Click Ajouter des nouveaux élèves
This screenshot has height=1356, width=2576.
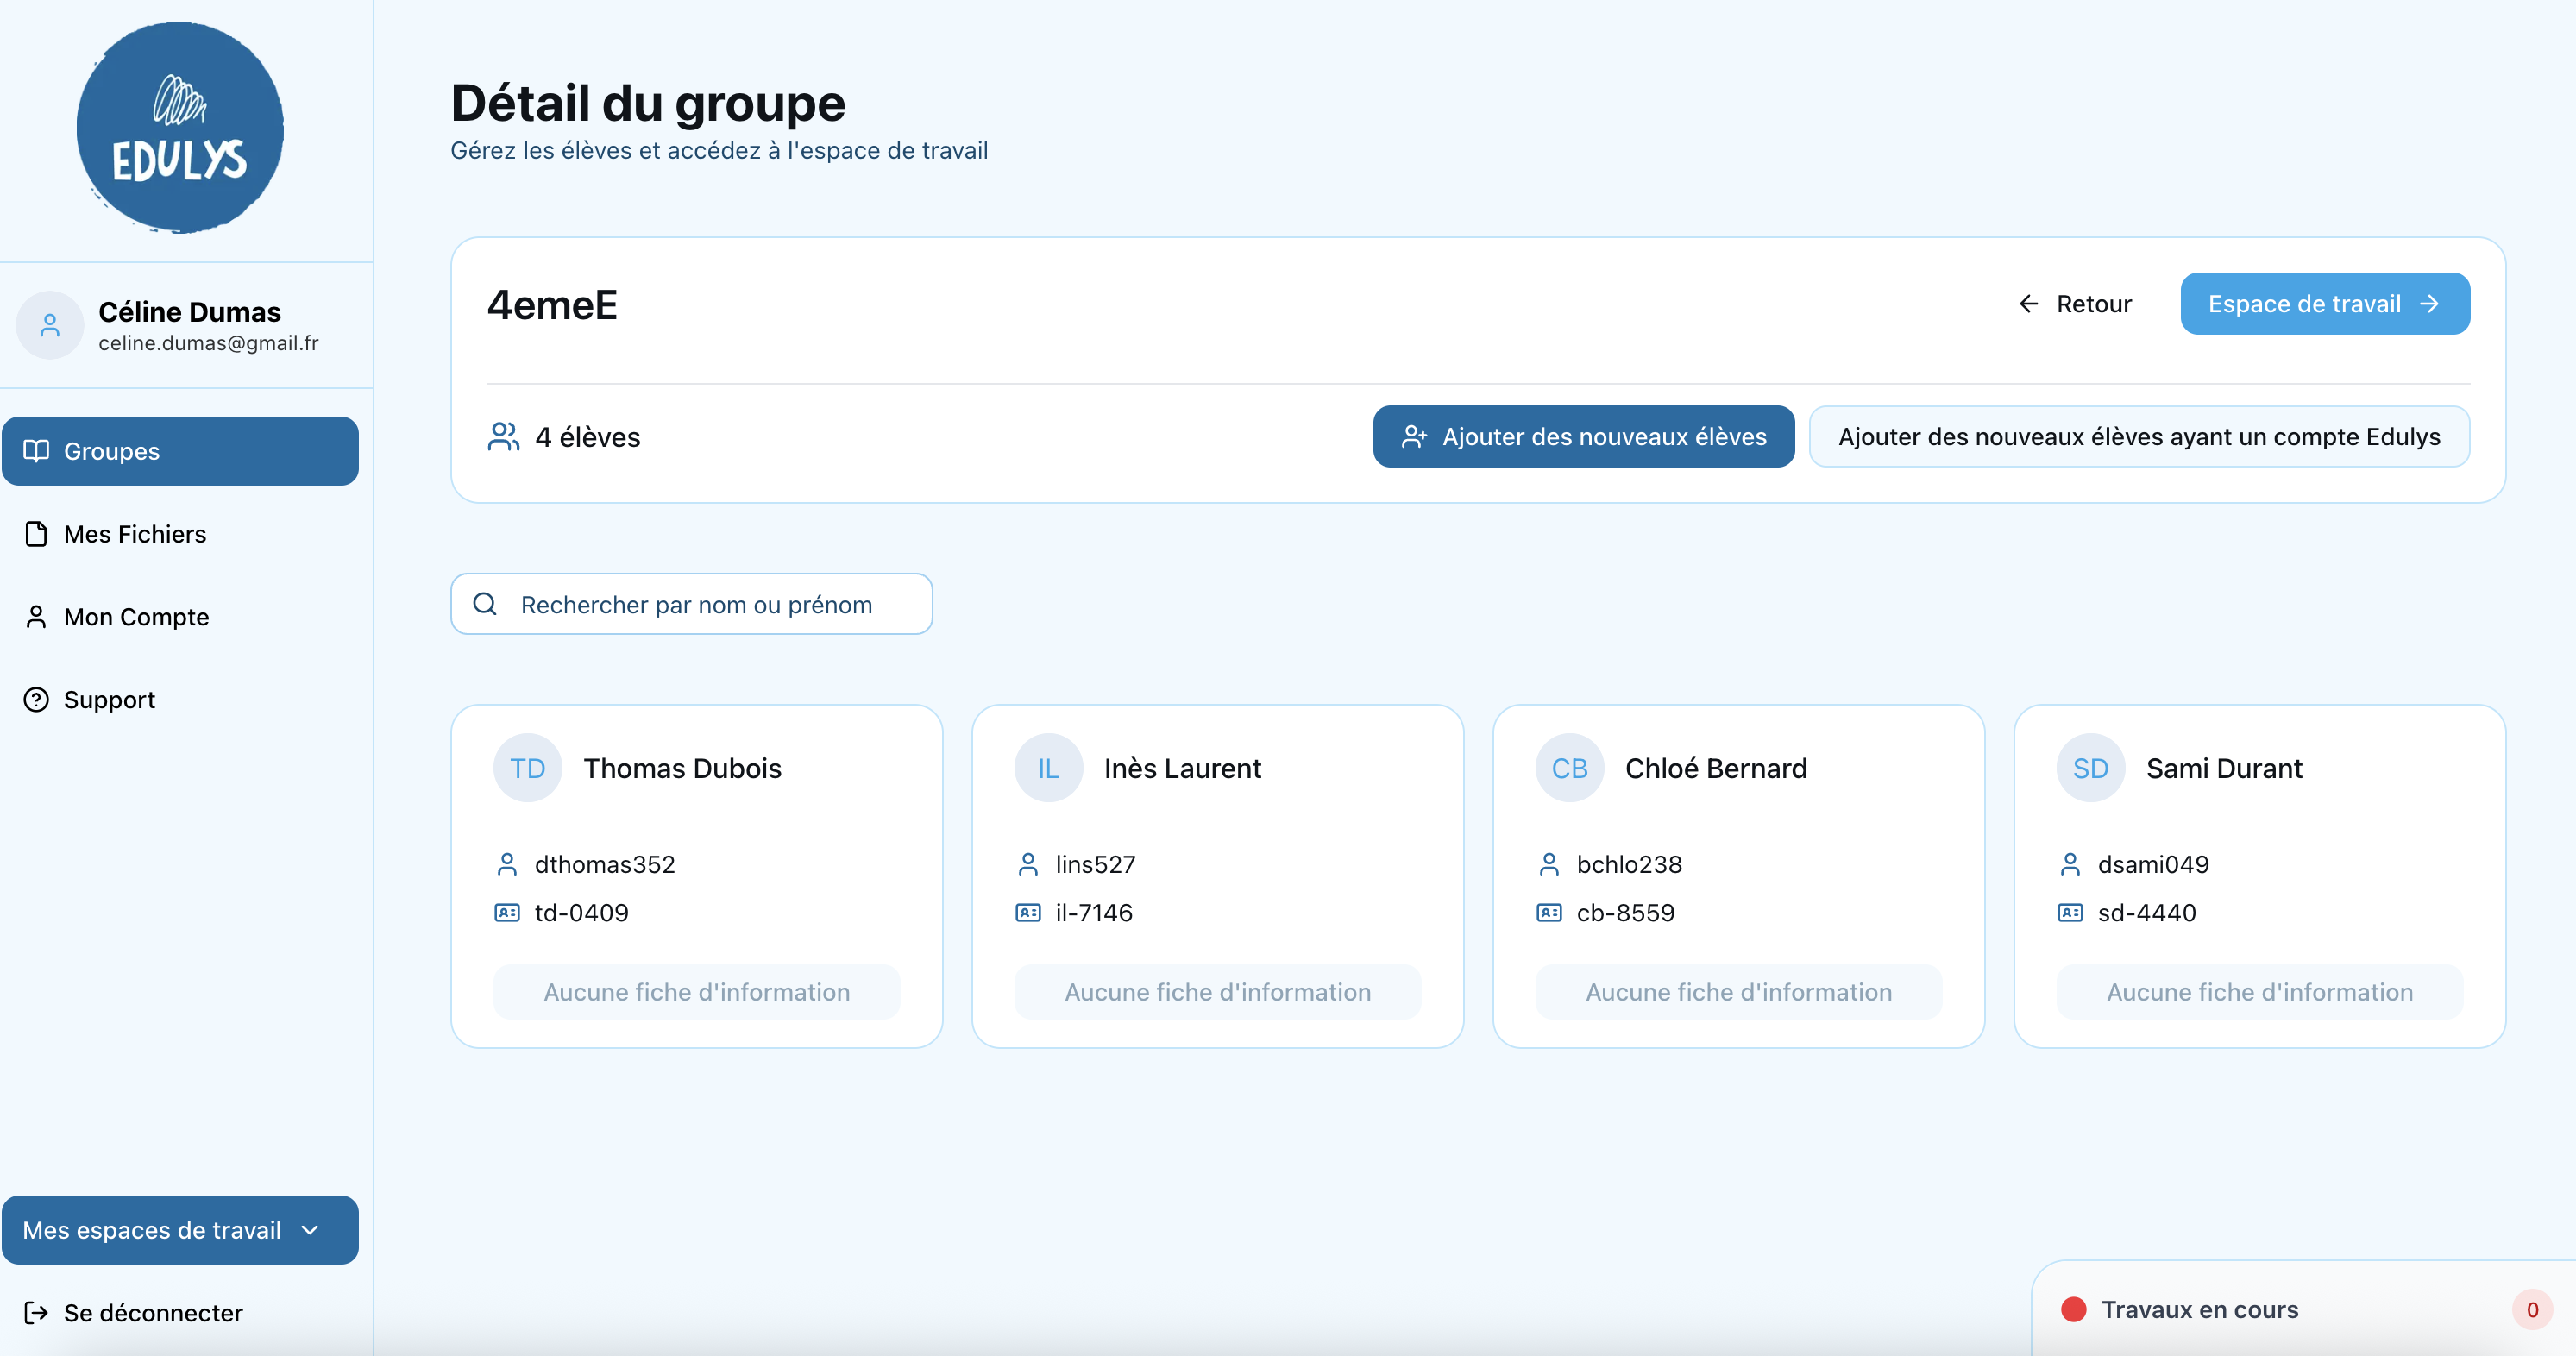tap(1583, 436)
